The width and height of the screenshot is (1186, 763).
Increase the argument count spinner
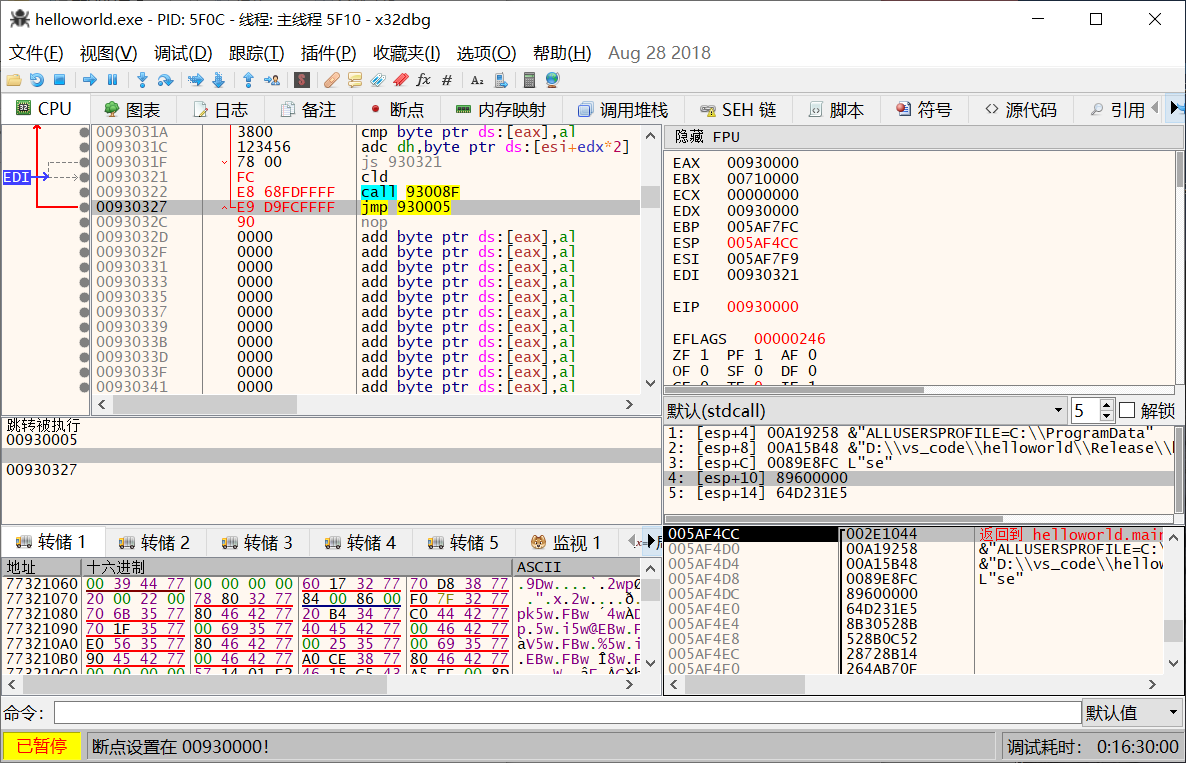1107,405
